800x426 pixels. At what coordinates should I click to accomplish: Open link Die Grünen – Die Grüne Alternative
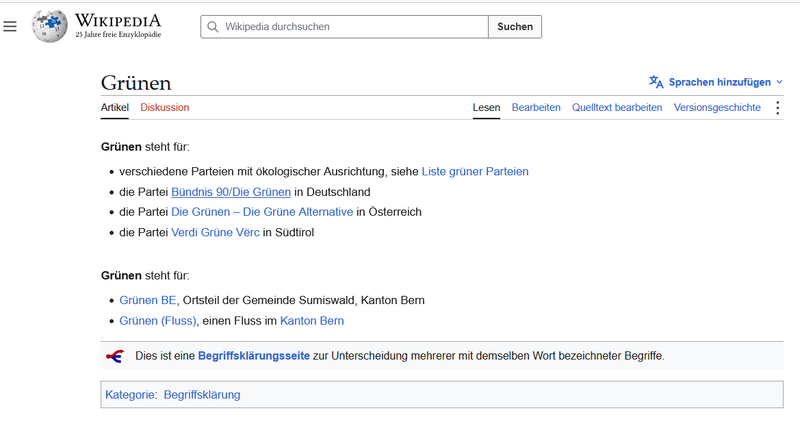(x=262, y=212)
